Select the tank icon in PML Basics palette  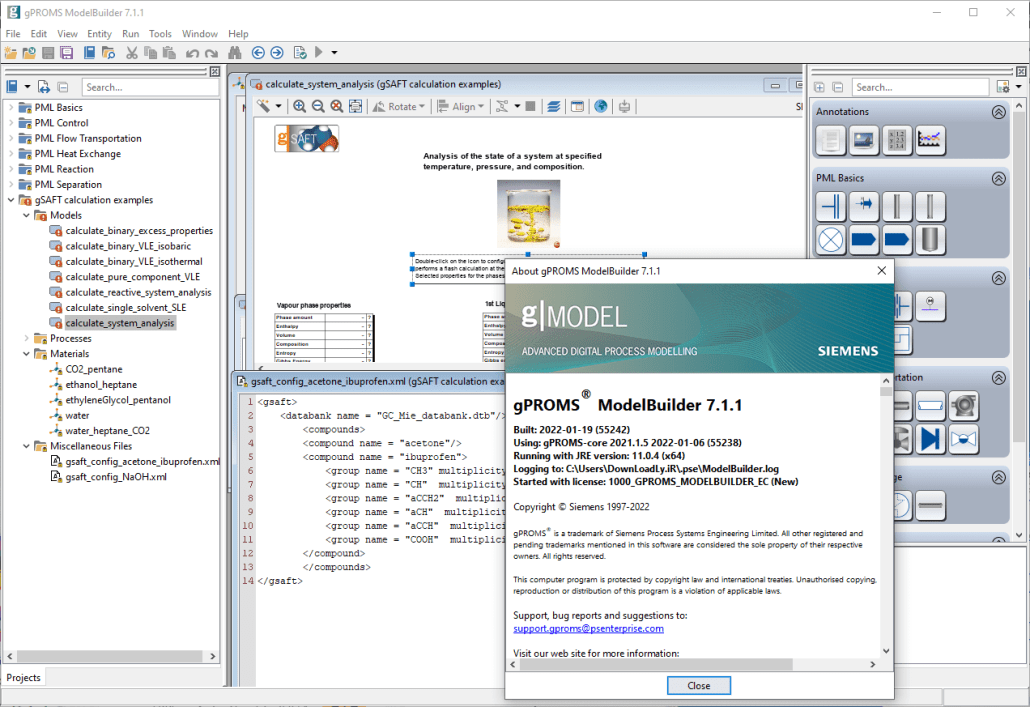pyautogui.click(x=931, y=239)
